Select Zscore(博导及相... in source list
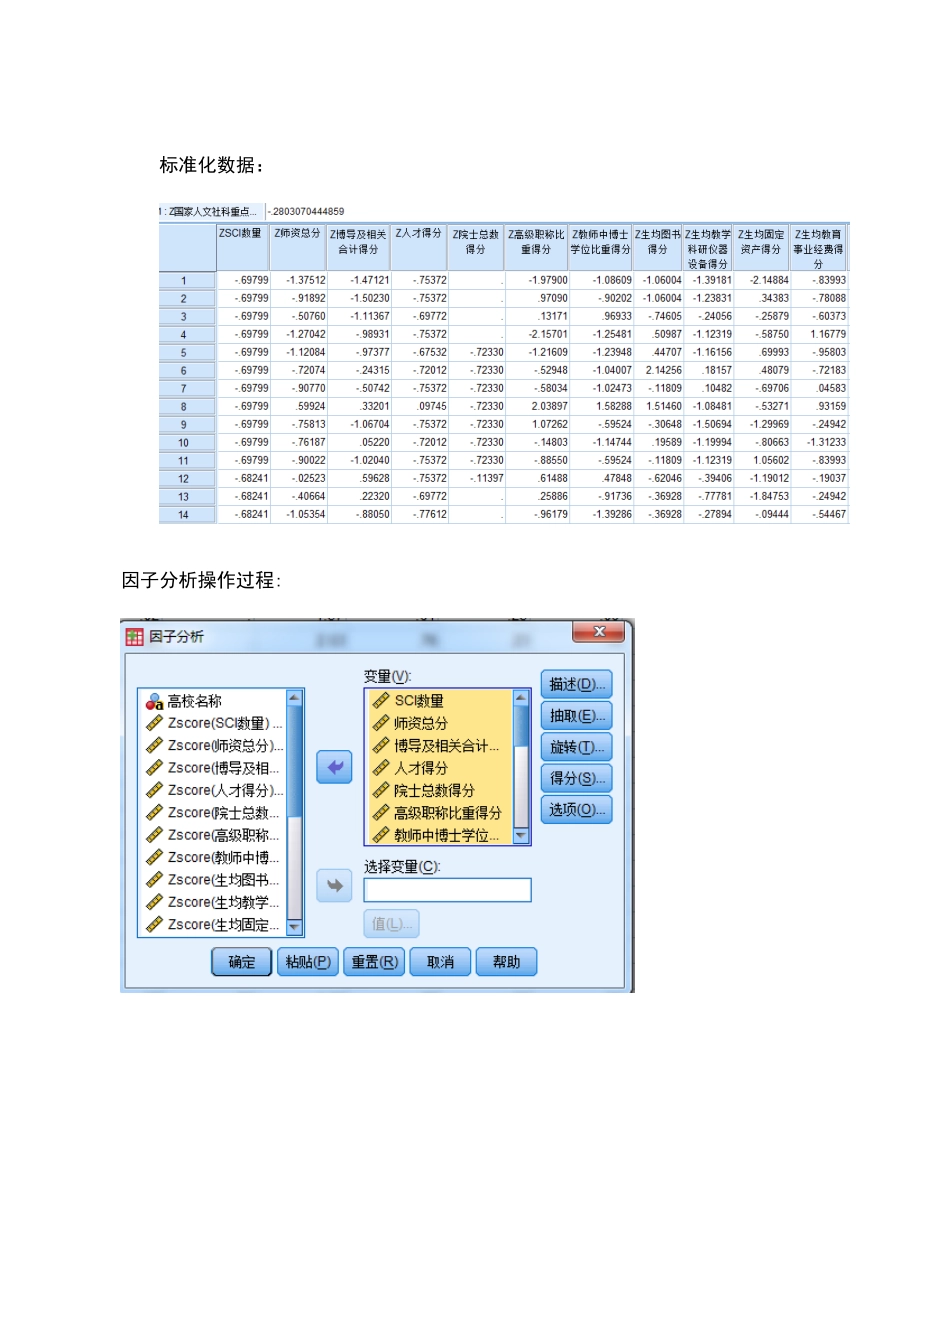 [x=223, y=769]
